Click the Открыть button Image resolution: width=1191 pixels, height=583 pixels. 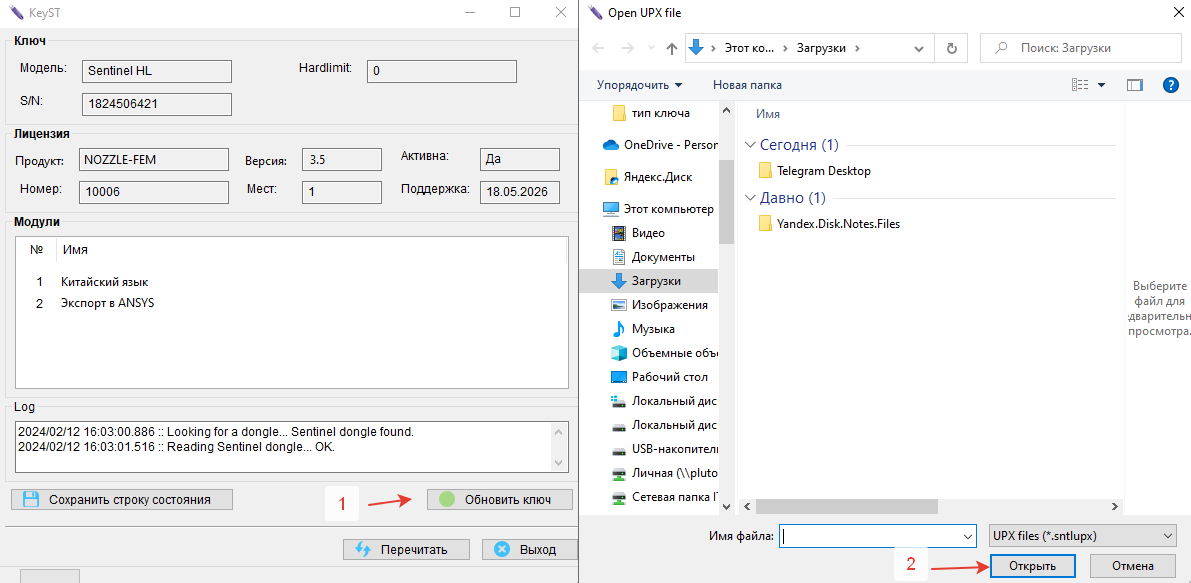coord(1032,566)
